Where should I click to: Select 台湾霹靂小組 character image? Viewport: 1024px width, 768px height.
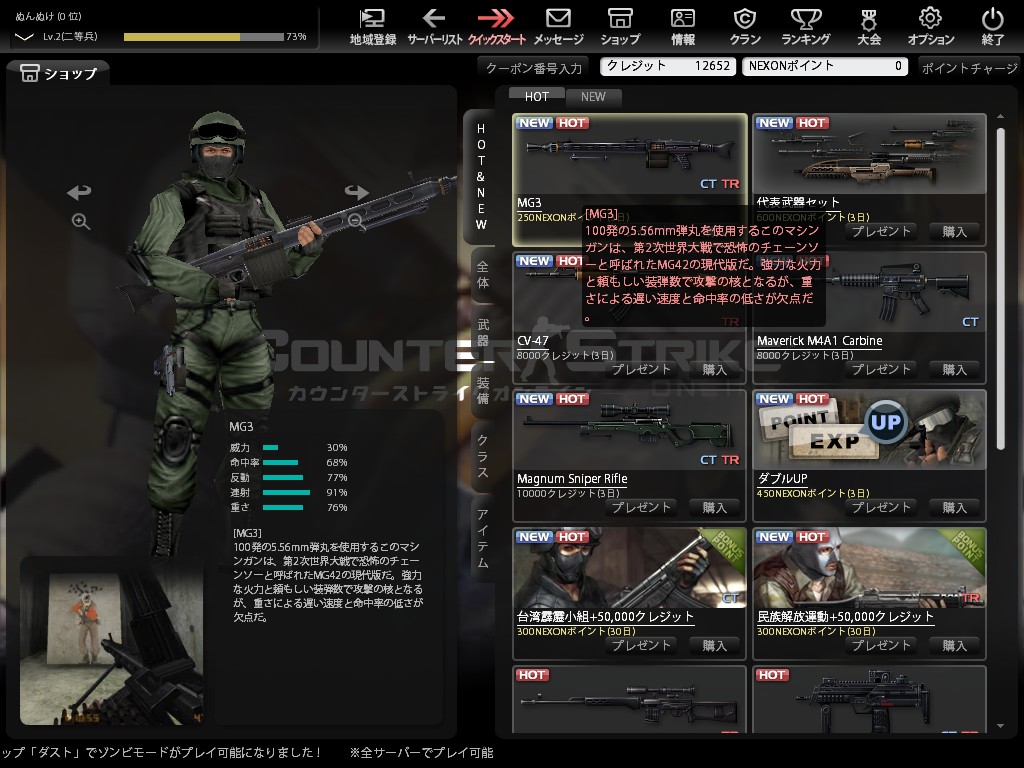click(630, 568)
